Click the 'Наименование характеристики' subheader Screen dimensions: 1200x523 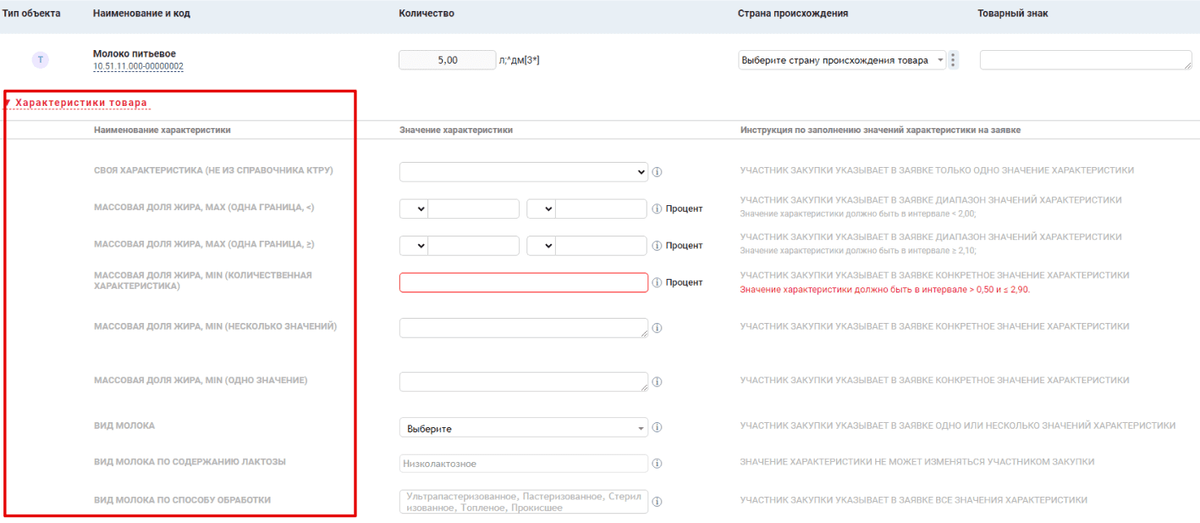pos(162,130)
